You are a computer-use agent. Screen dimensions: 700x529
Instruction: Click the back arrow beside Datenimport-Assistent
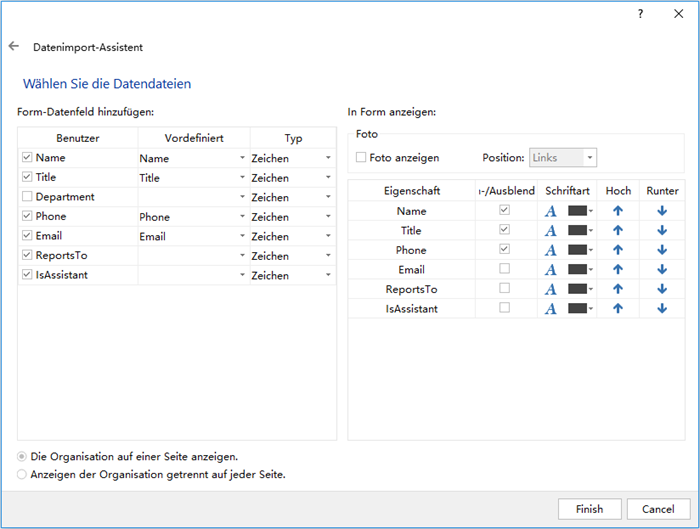pyautogui.click(x=14, y=47)
